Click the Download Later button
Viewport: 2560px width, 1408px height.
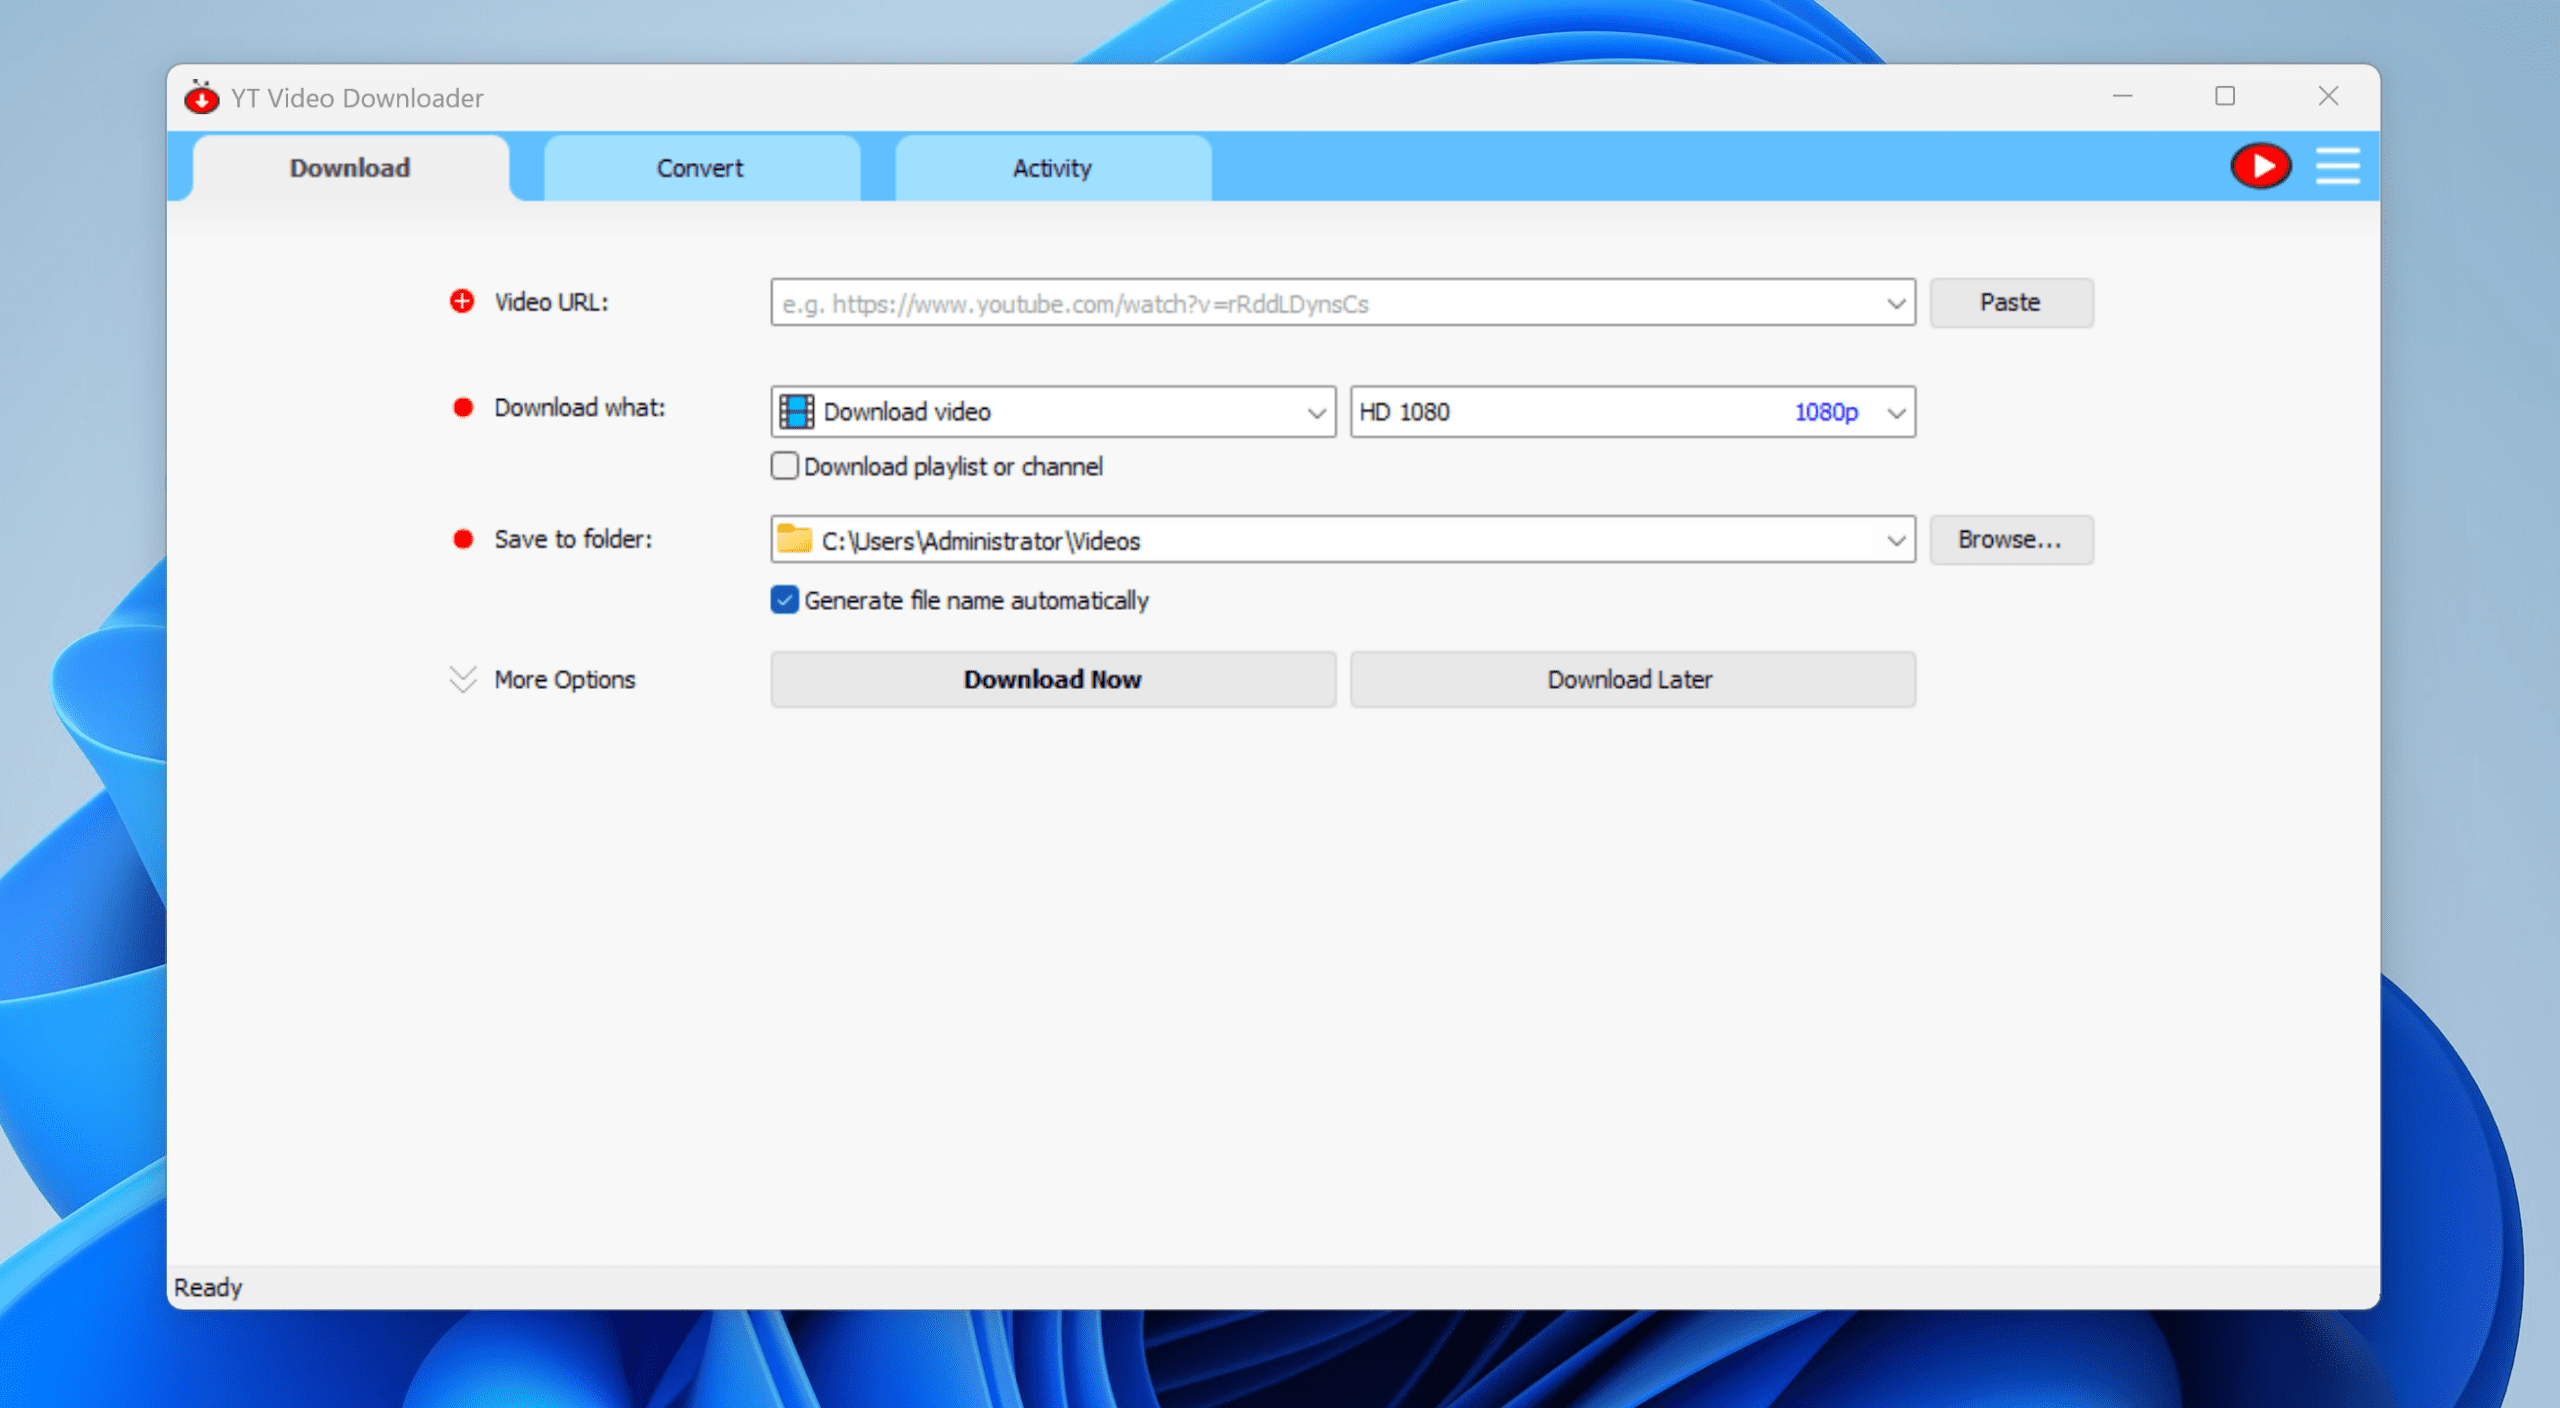[1632, 679]
